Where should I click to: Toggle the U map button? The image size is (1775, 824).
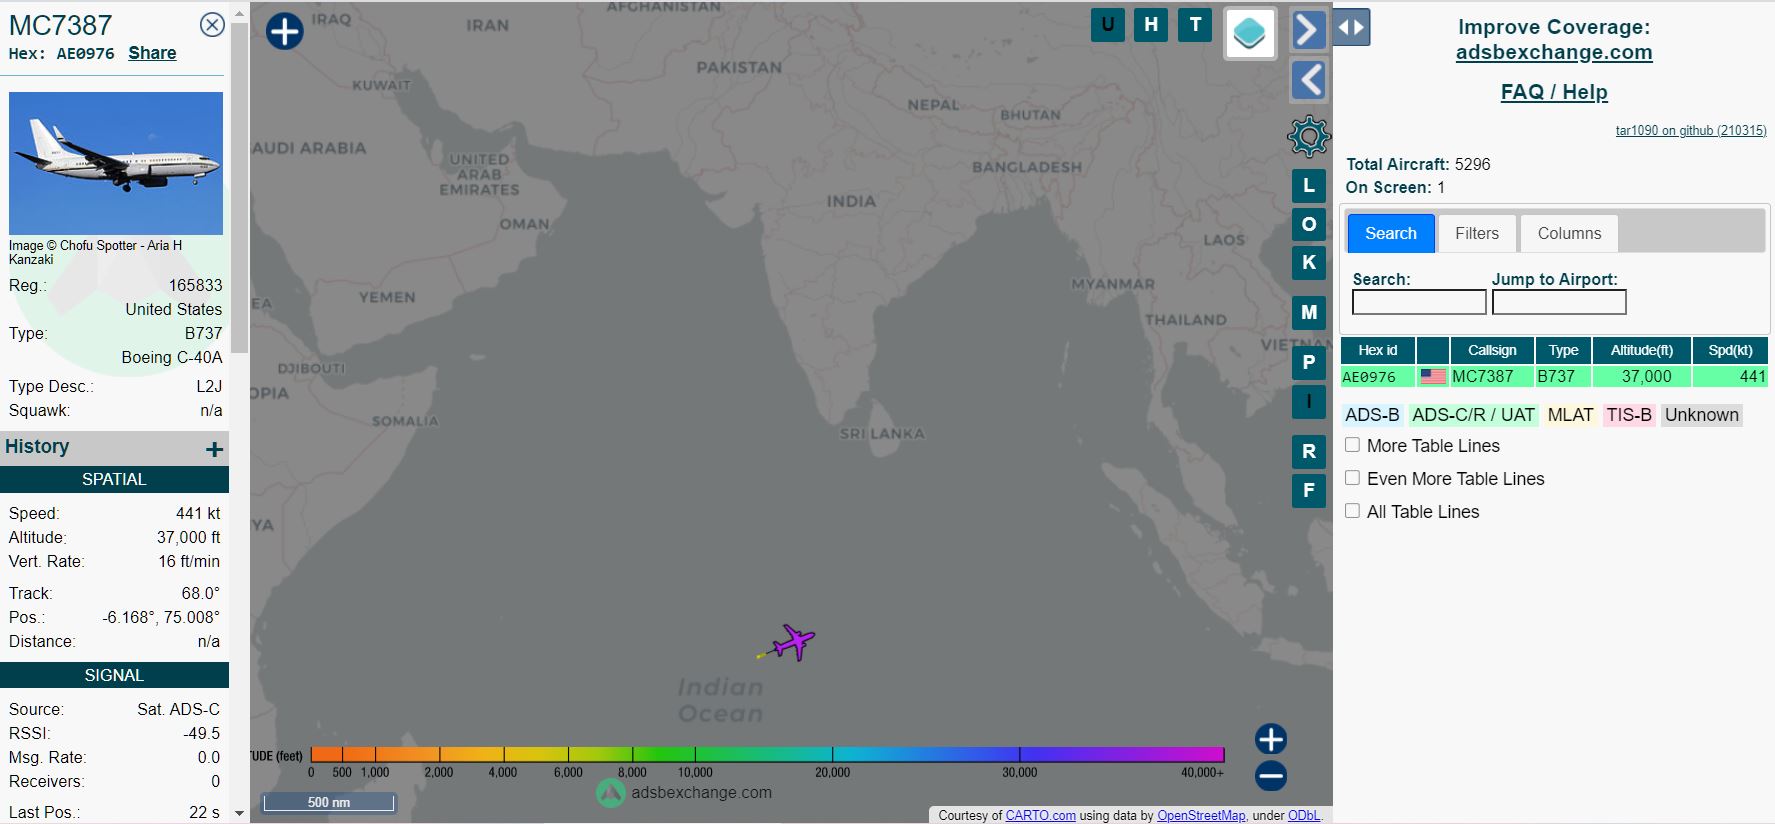click(x=1108, y=25)
